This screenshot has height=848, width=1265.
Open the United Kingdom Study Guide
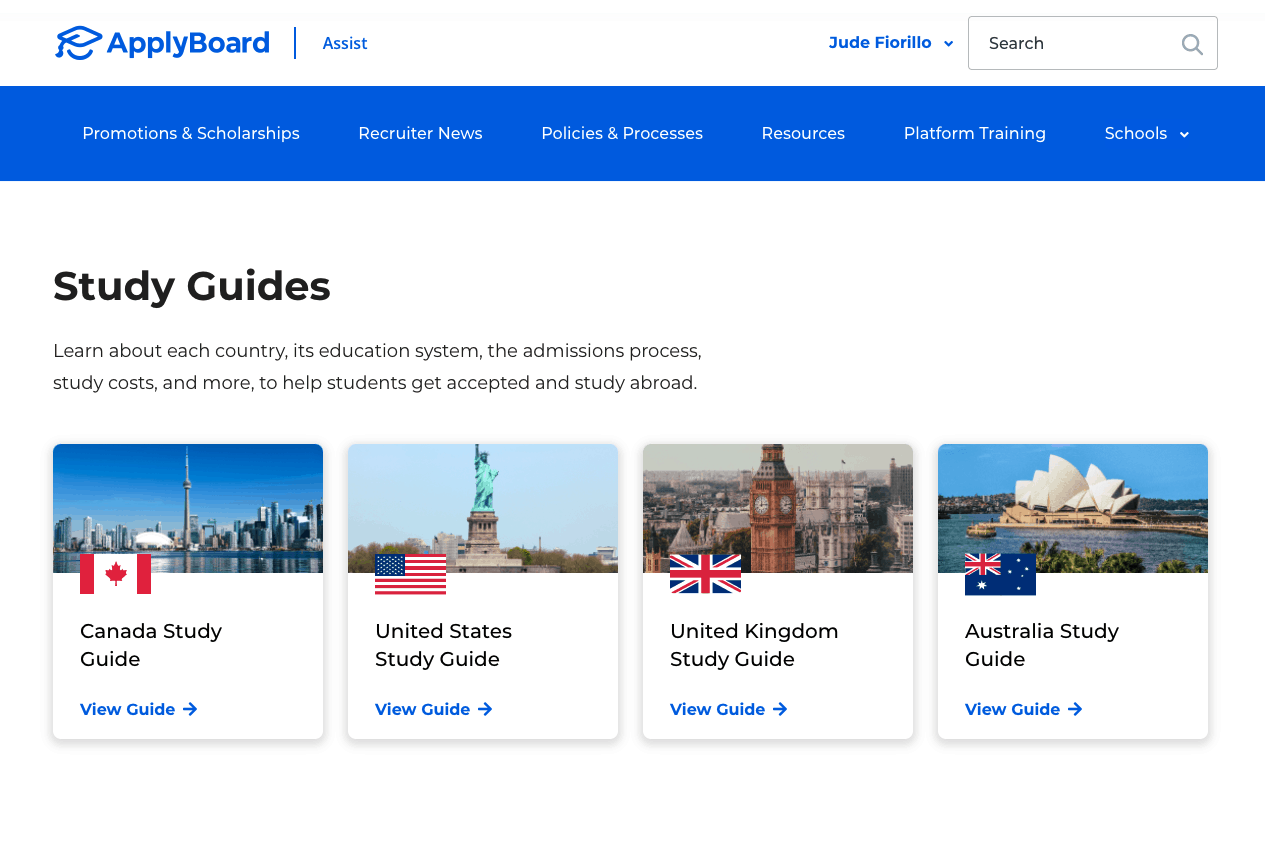tap(718, 709)
